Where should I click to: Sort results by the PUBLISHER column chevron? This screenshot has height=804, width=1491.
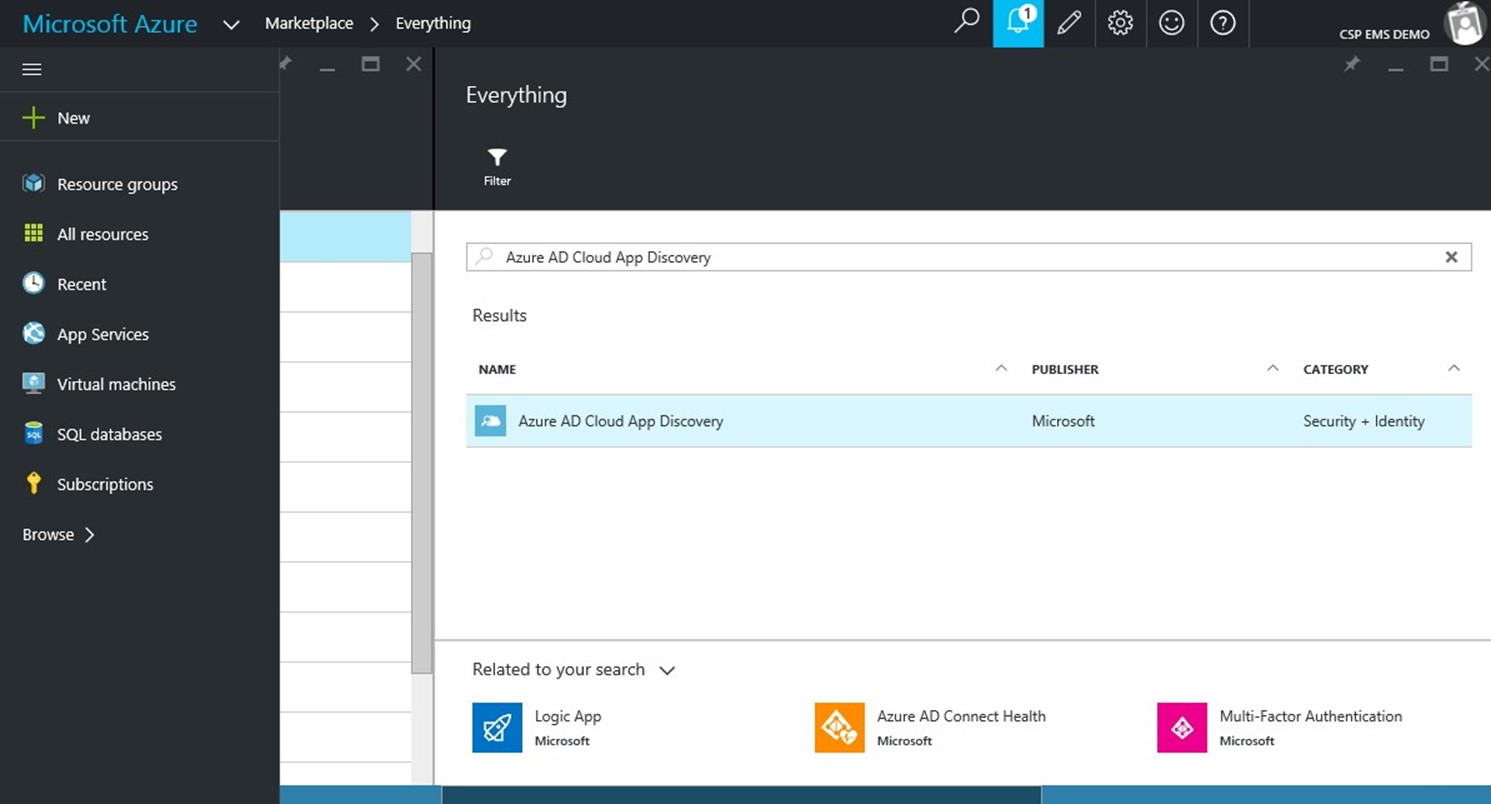(1272, 368)
